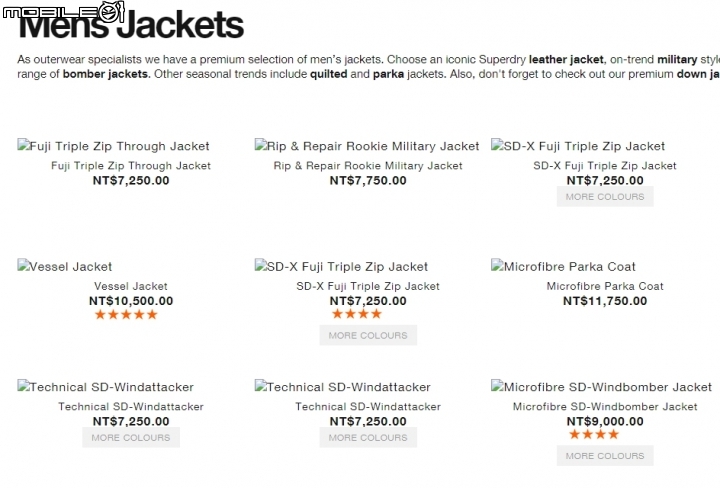This screenshot has height=488, width=720.
Task: Click the Mobile01 watermark logo
Action: coord(63,11)
